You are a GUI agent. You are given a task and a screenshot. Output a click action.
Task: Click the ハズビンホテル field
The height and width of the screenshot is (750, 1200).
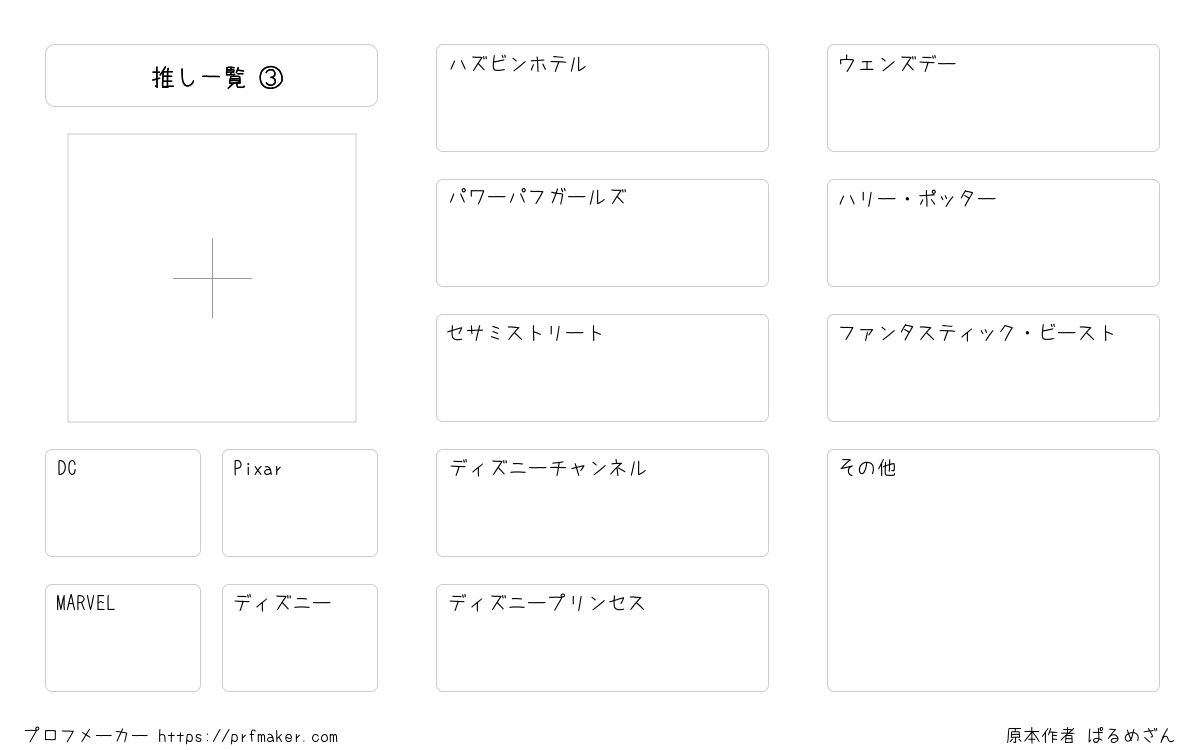(602, 98)
